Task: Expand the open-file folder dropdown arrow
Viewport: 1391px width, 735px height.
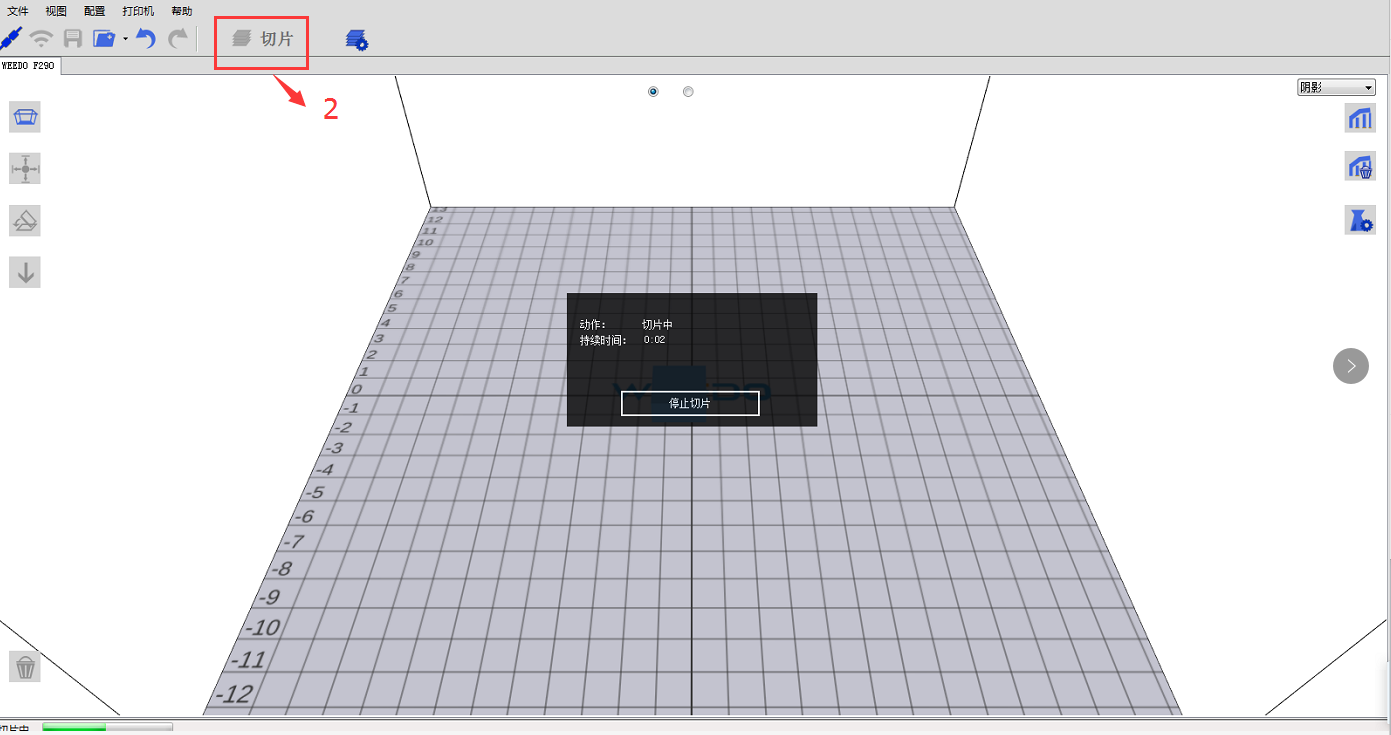Action: [125, 39]
